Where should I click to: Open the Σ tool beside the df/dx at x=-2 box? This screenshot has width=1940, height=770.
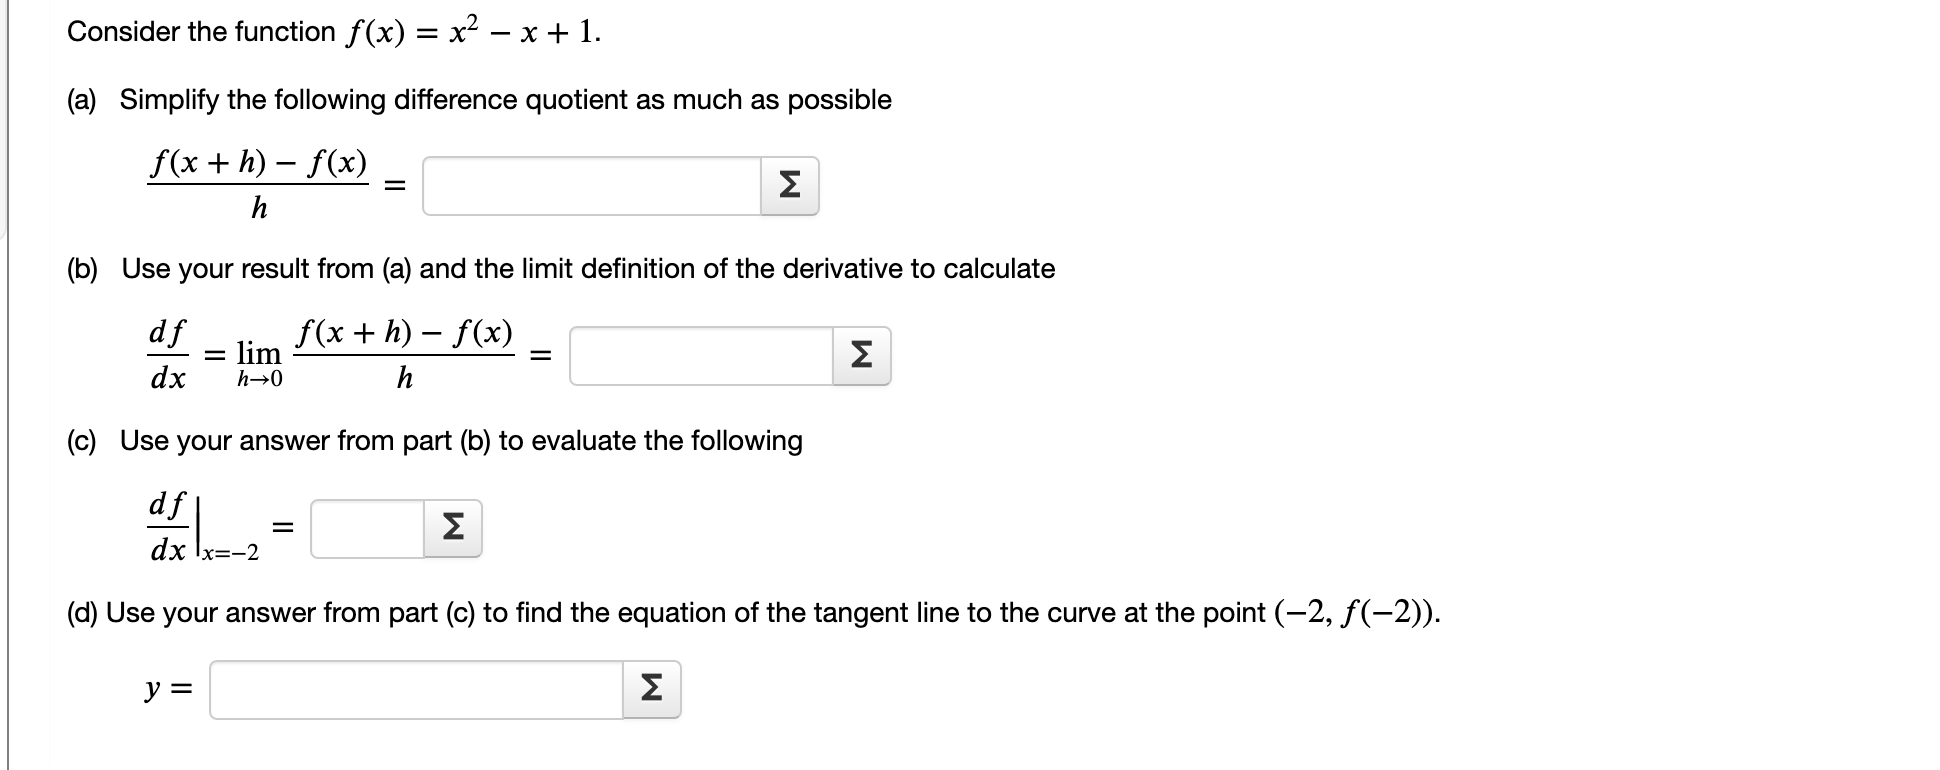[x=451, y=527]
